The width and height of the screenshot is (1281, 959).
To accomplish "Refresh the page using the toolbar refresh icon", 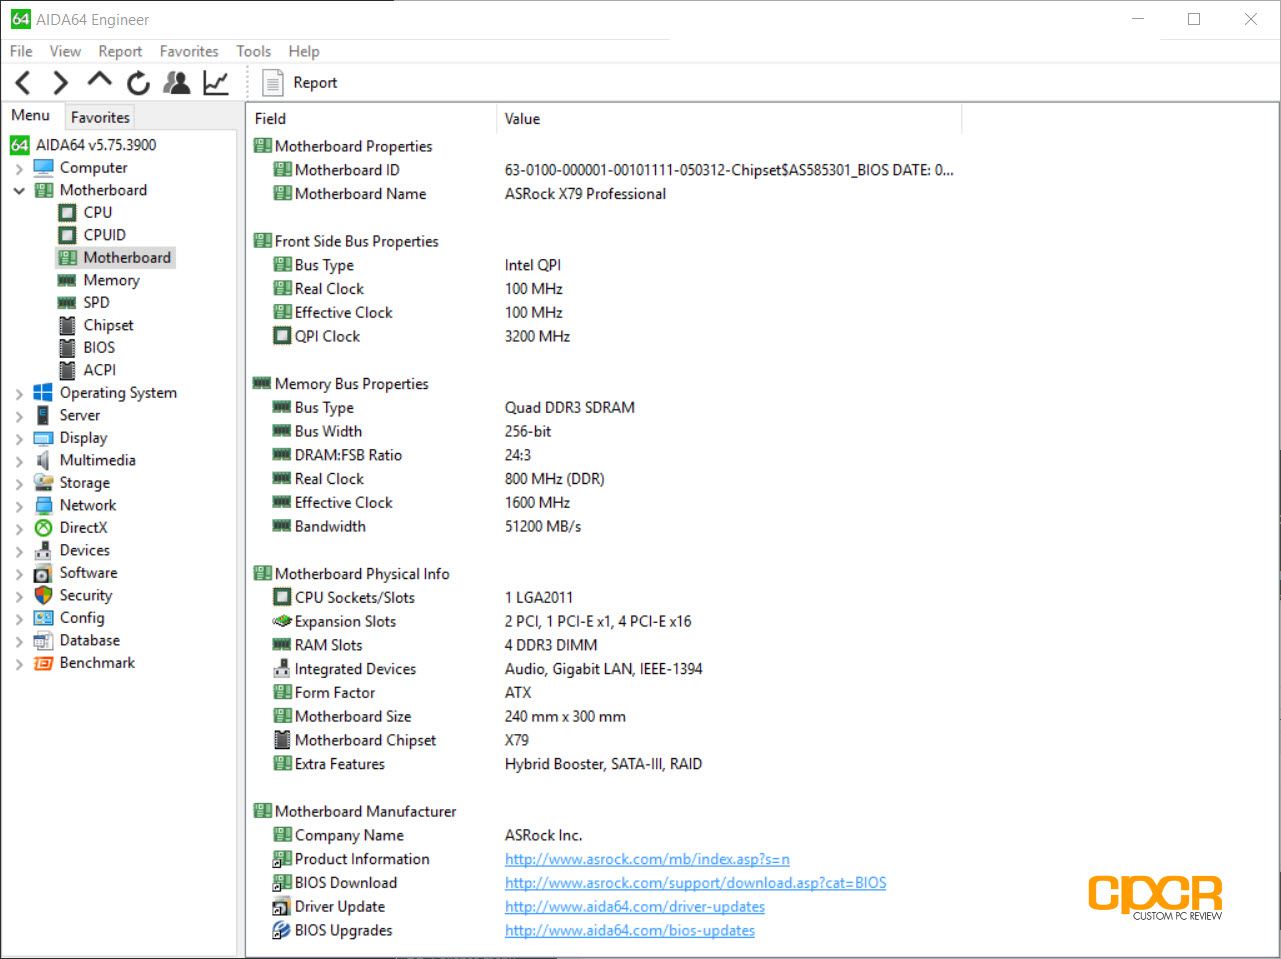I will coord(138,83).
